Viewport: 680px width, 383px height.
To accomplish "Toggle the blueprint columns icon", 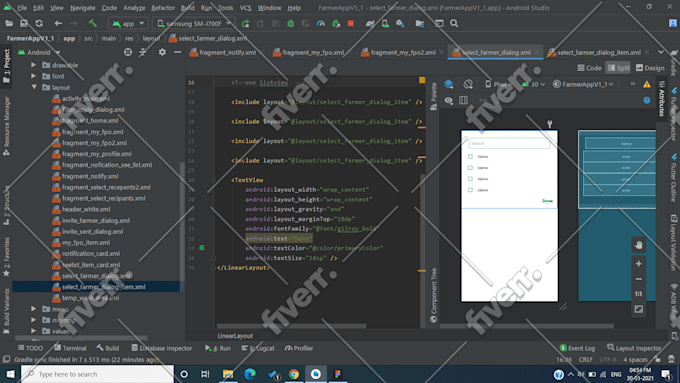I will tap(464, 101).
